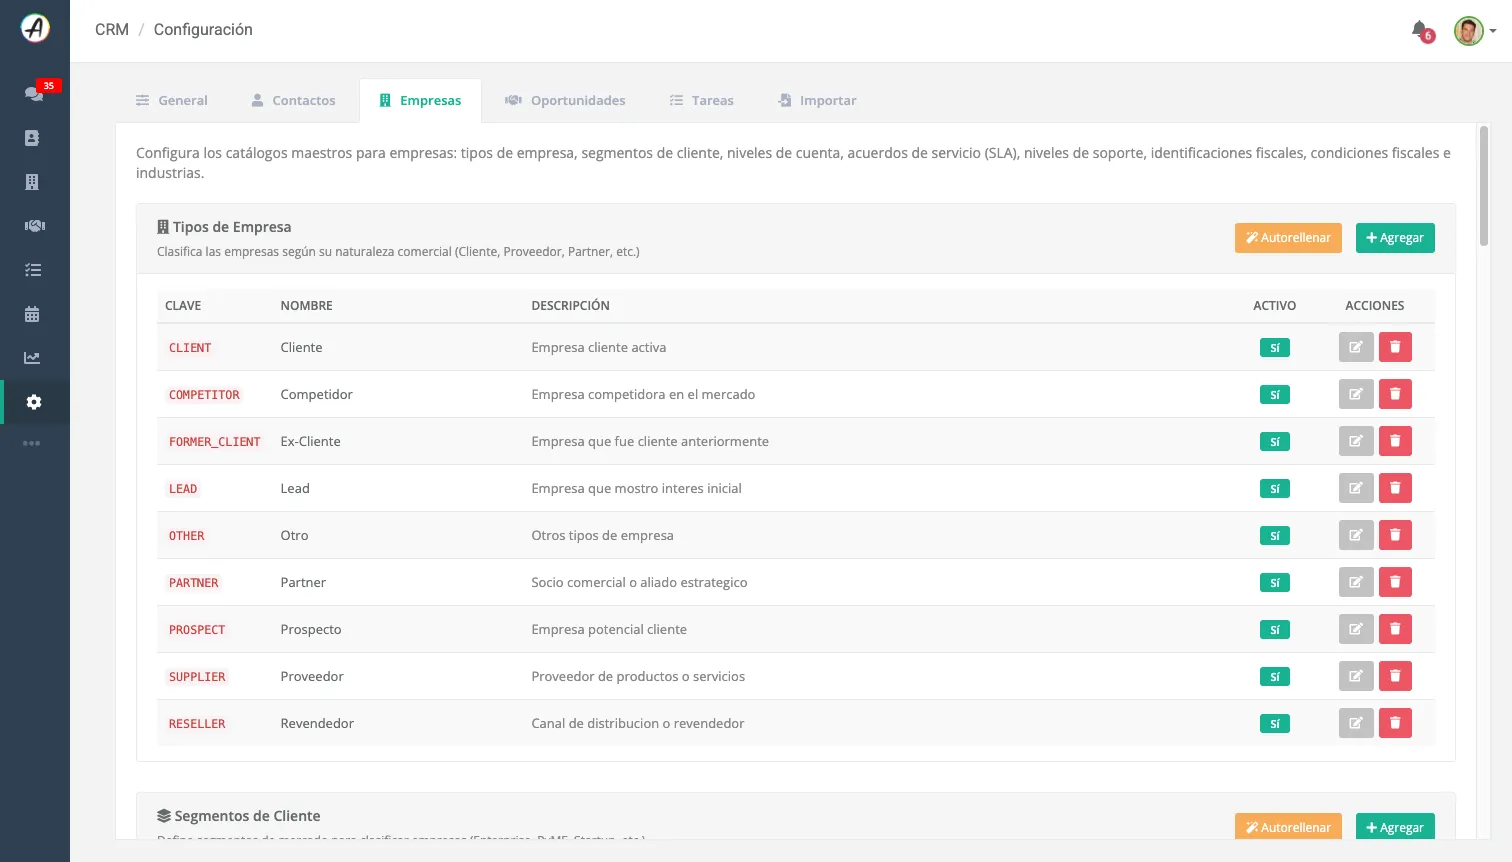Click Autorellenar for Segmentos de Cliente
This screenshot has width=1512, height=862.
(x=1288, y=827)
